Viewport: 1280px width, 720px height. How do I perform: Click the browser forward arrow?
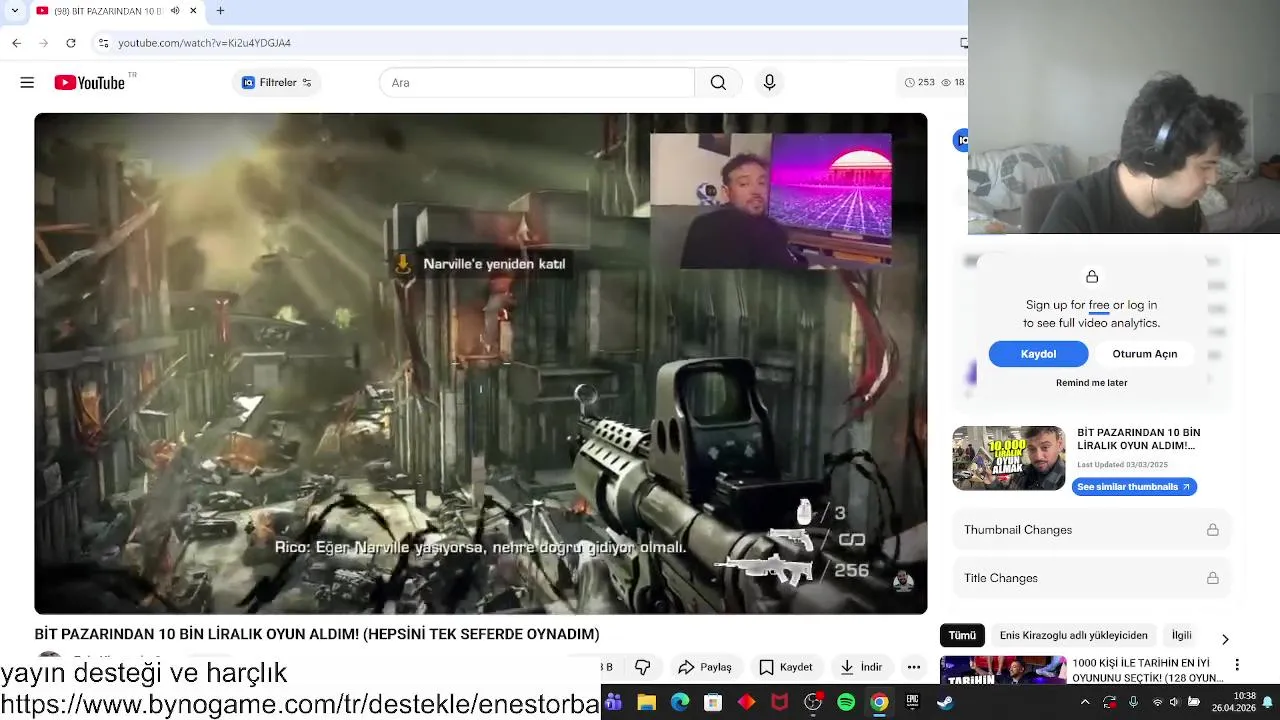point(43,43)
